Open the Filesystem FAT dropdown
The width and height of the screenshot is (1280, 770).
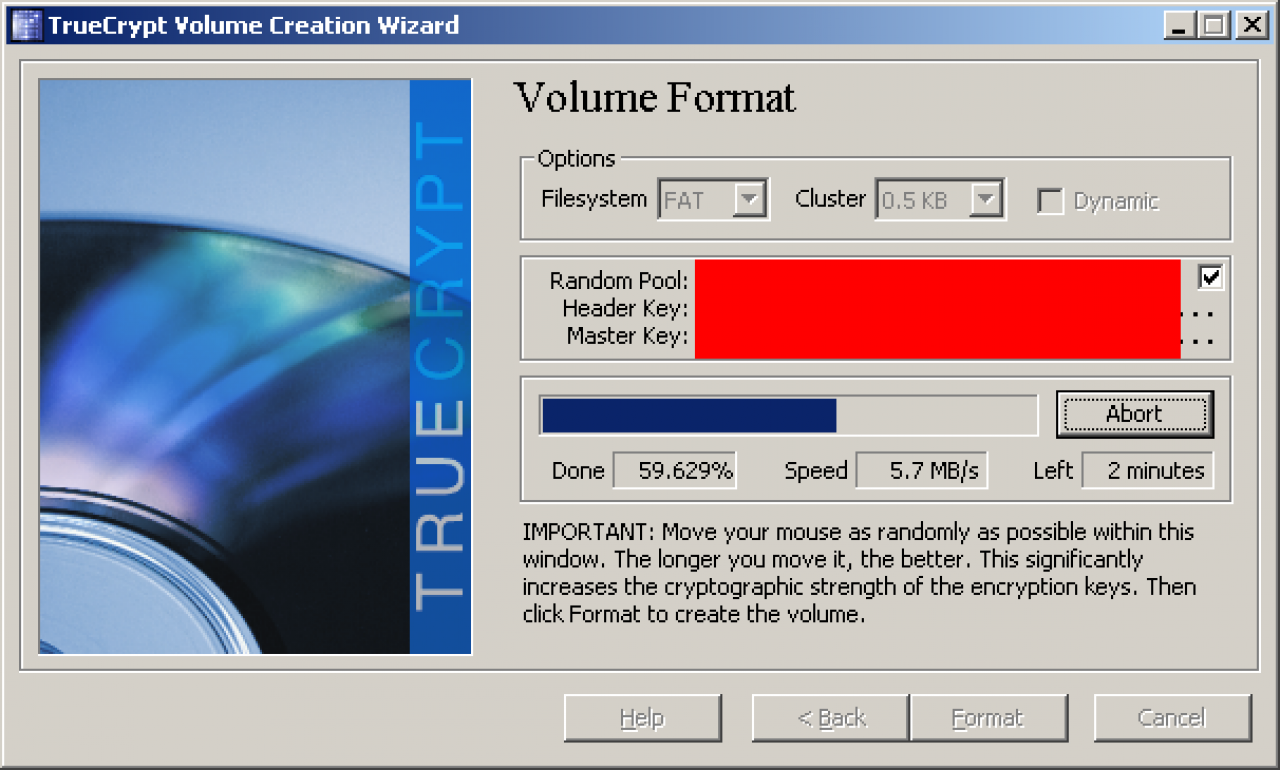tap(713, 200)
